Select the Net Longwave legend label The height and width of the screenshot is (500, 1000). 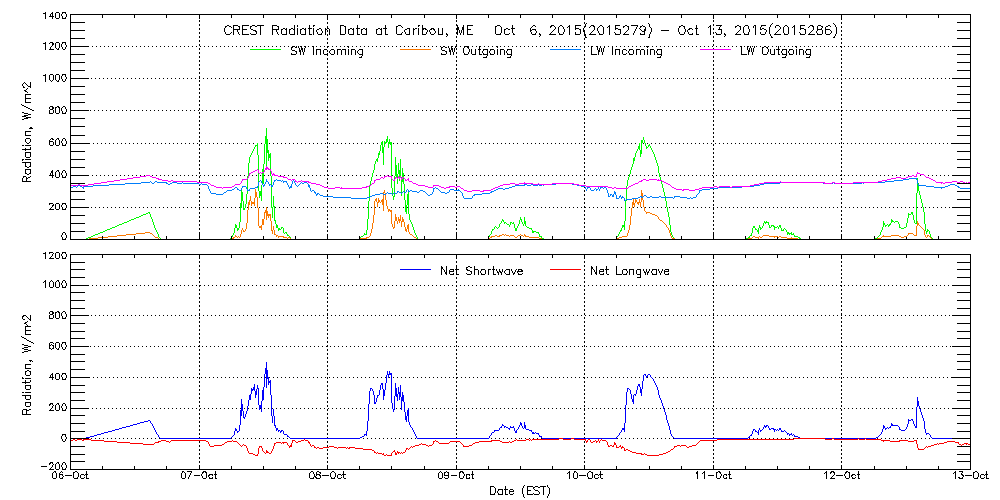click(630, 271)
